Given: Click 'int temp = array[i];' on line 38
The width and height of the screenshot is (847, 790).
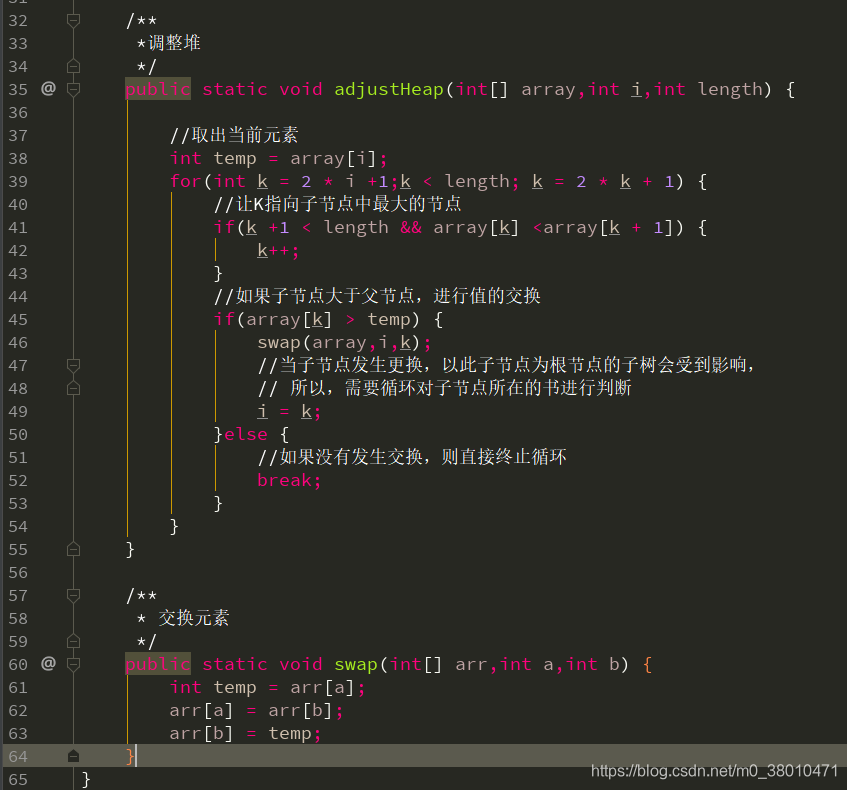Looking at the screenshot, I should [279, 159].
